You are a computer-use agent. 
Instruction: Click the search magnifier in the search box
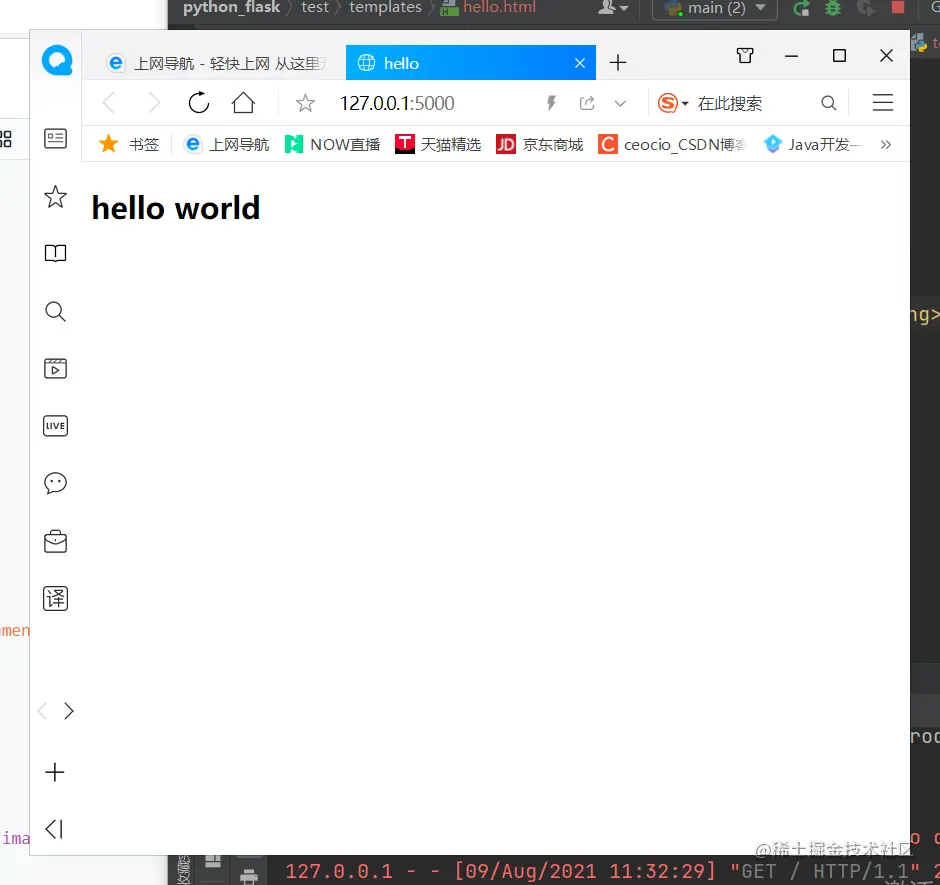(828, 103)
